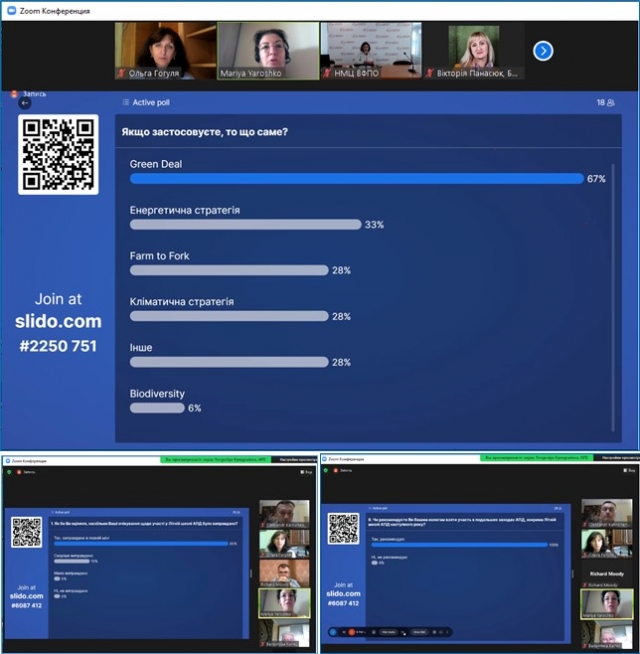
Task: Click the top blue result bar in bottom-left poll
Action: 141,543
